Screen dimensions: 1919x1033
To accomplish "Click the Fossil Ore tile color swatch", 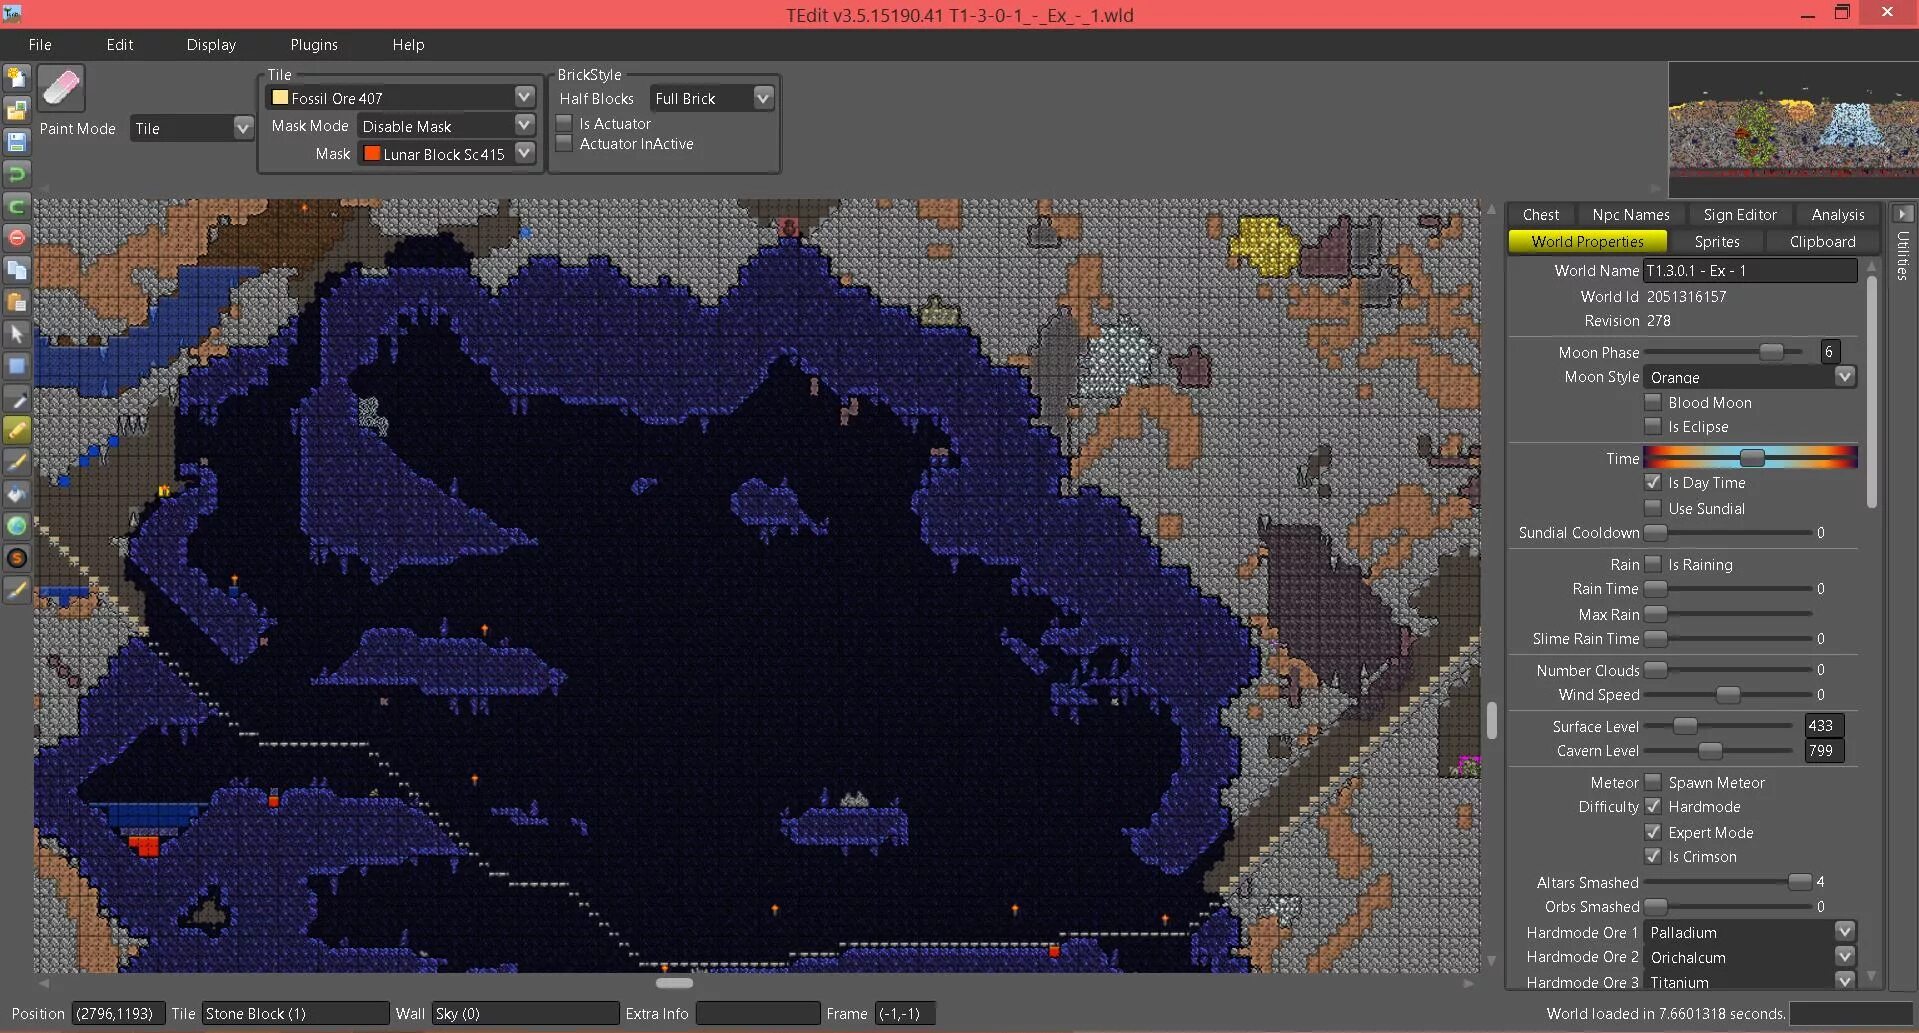I will pyautogui.click(x=280, y=98).
